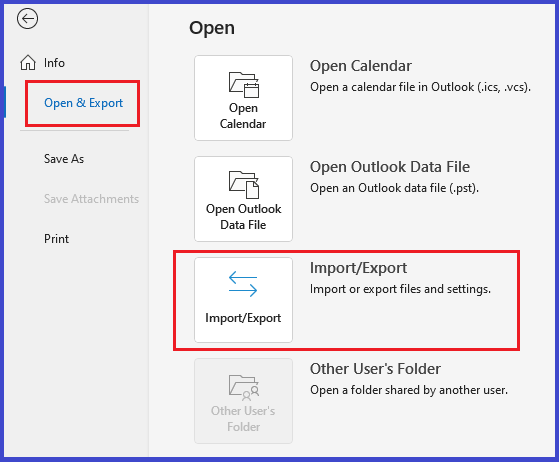Click the shared folder people icon
The image size is (559, 462).
pyautogui.click(x=243, y=387)
